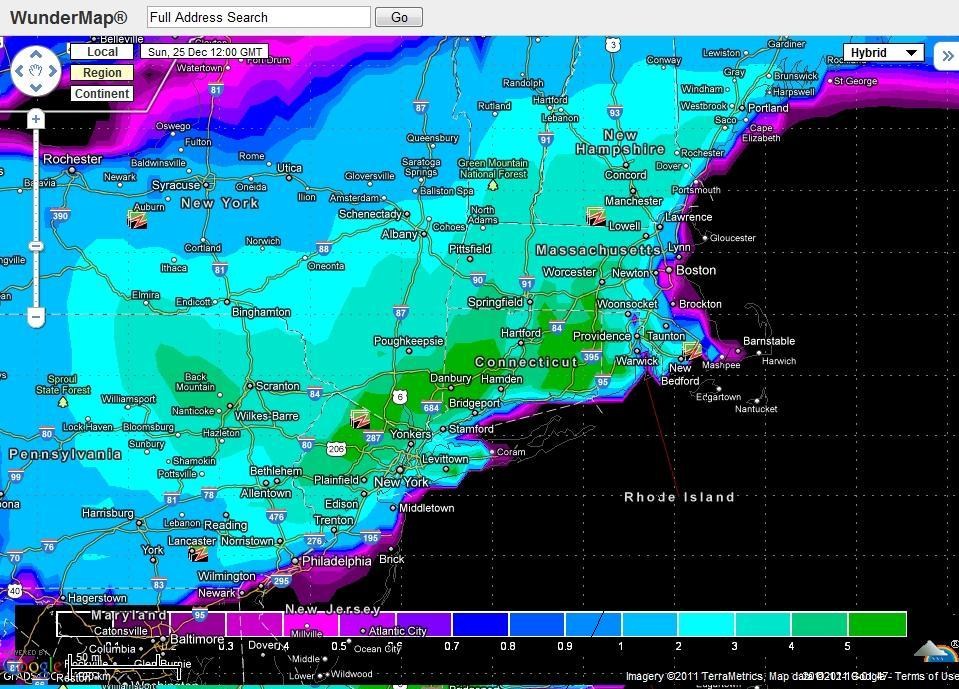Viewport: 959px width, 689px height.
Task: Click the WunderMap logo title
Action: pos(68,17)
